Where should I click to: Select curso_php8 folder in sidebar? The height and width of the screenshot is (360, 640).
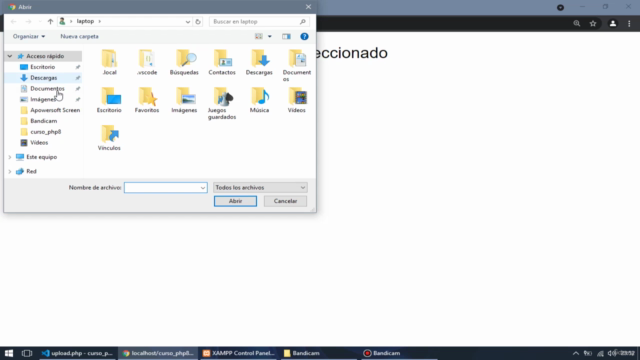45,132
